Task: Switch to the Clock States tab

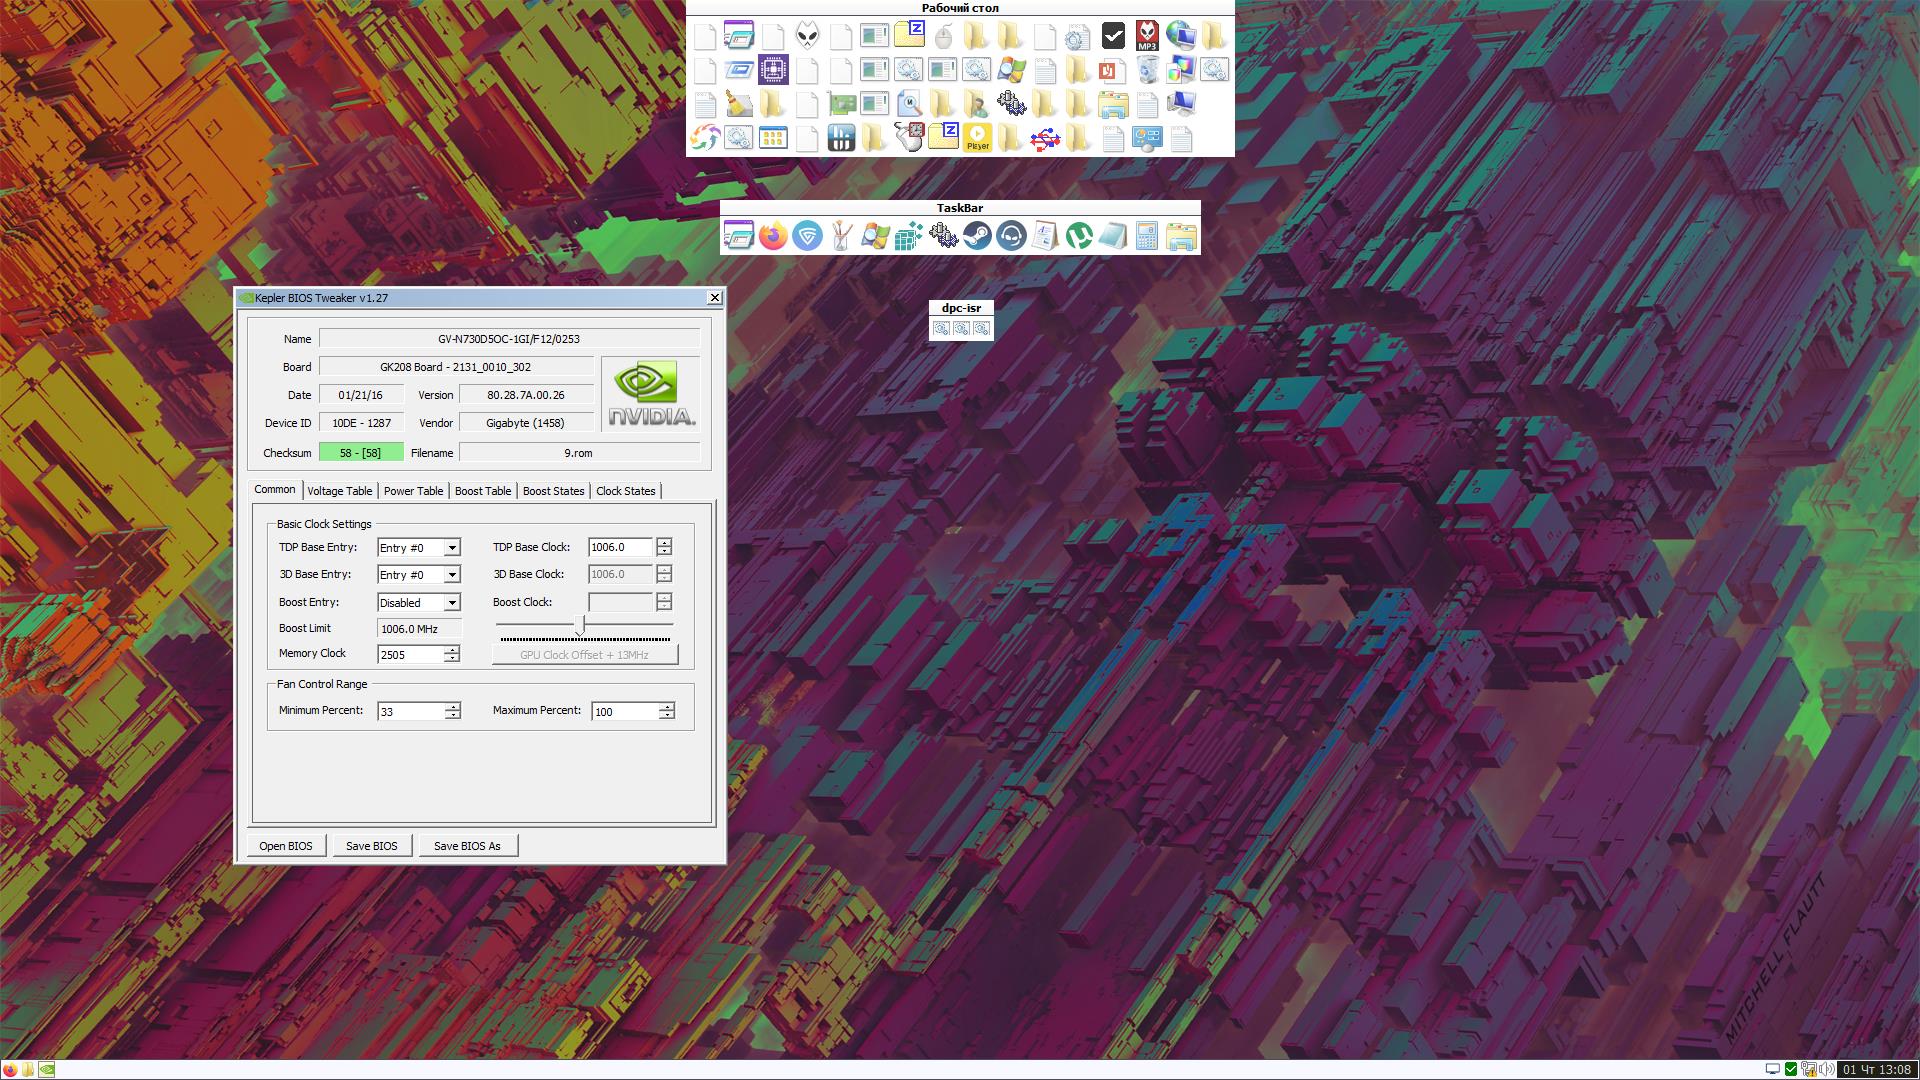Action: point(625,491)
